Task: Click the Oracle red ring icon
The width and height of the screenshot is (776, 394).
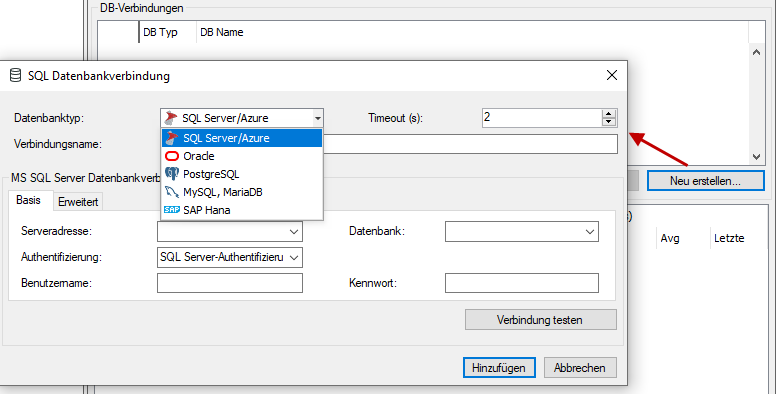Action: click(172, 156)
